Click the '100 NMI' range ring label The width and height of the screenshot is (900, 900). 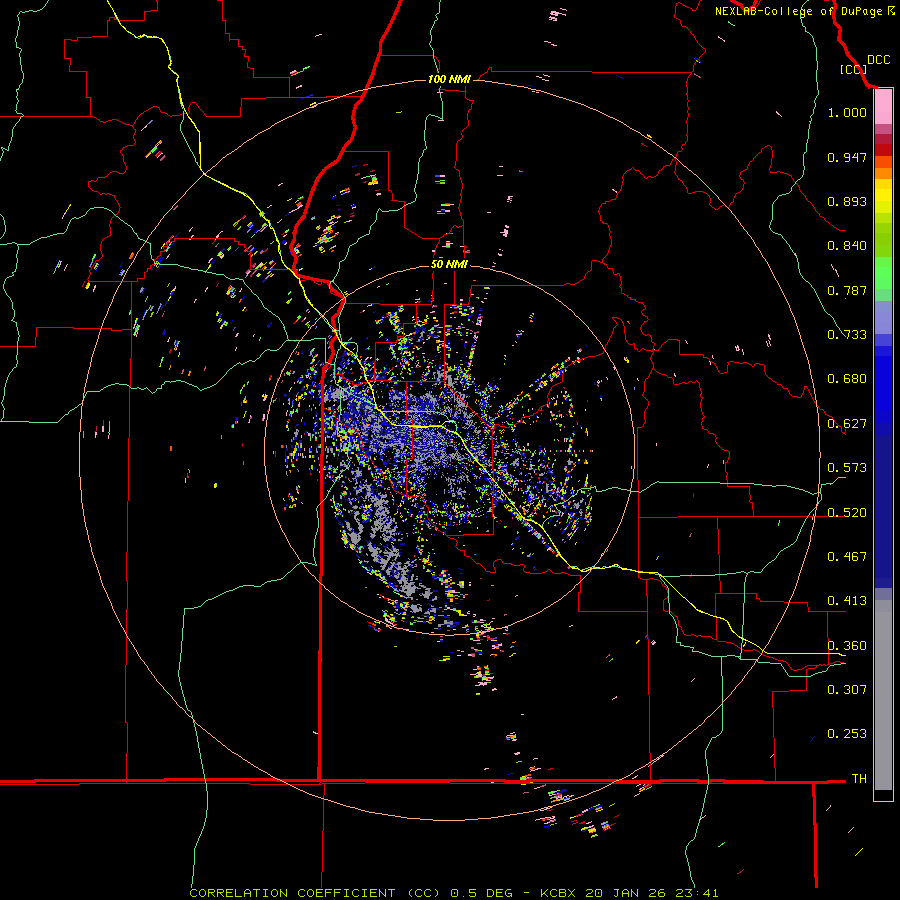pyautogui.click(x=449, y=79)
